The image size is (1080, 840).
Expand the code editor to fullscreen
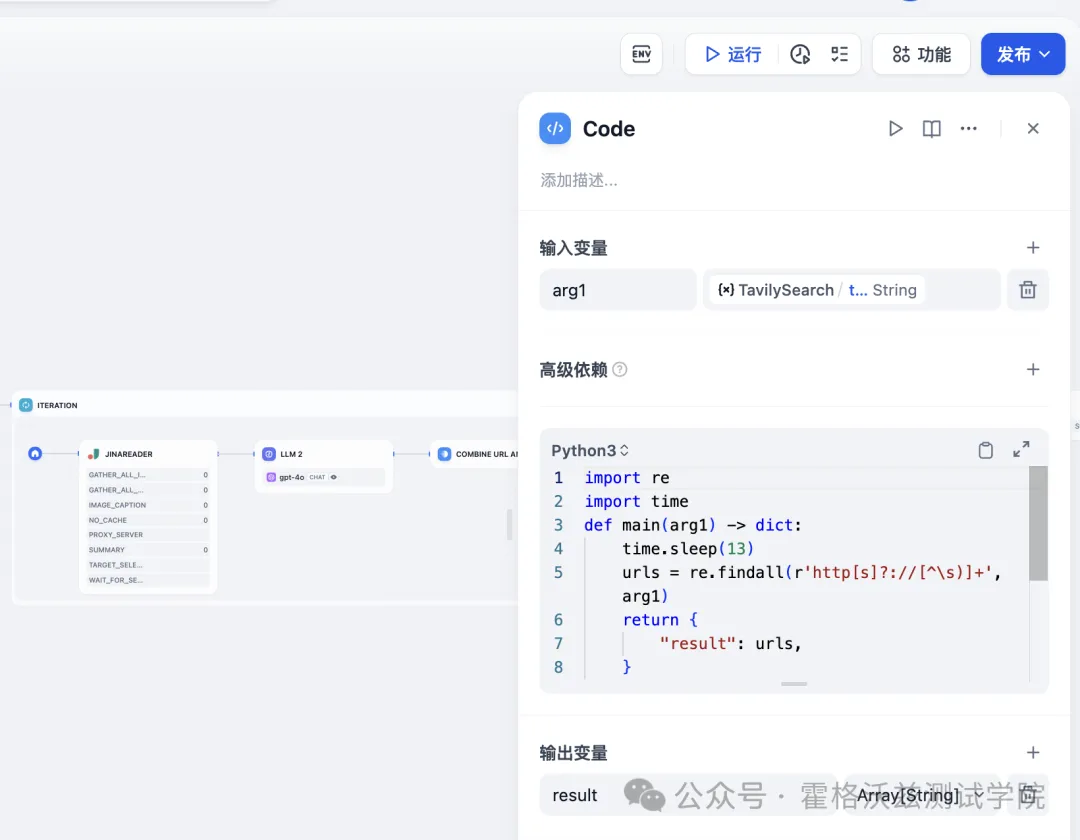pos(1021,450)
